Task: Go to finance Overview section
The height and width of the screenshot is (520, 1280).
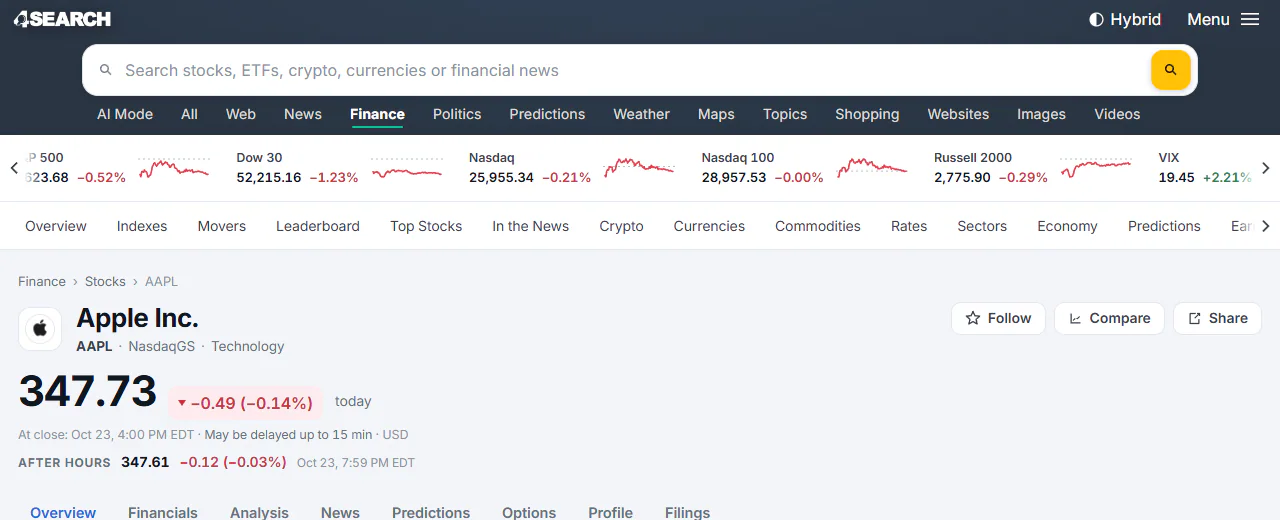Action: click(x=56, y=226)
